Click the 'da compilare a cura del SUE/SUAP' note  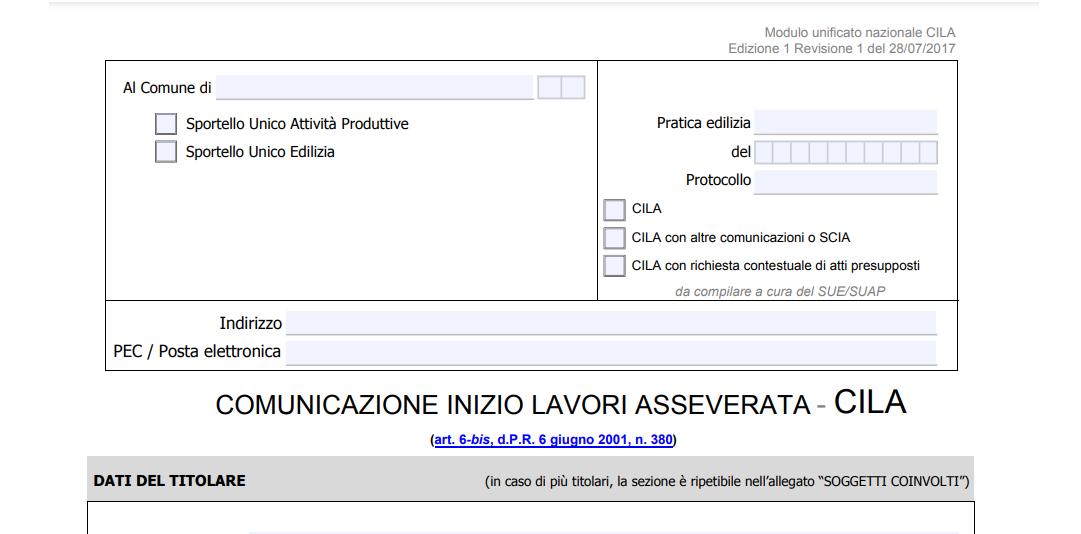coord(781,292)
